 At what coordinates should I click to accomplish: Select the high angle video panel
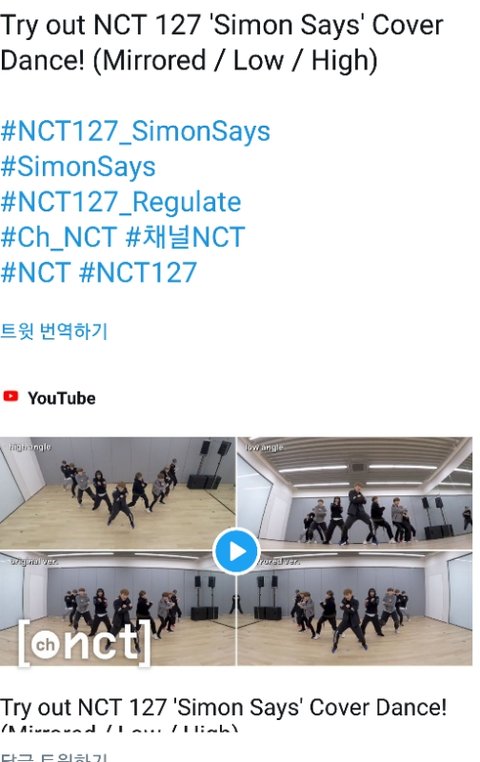pyautogui.click(x=118, y=493)
